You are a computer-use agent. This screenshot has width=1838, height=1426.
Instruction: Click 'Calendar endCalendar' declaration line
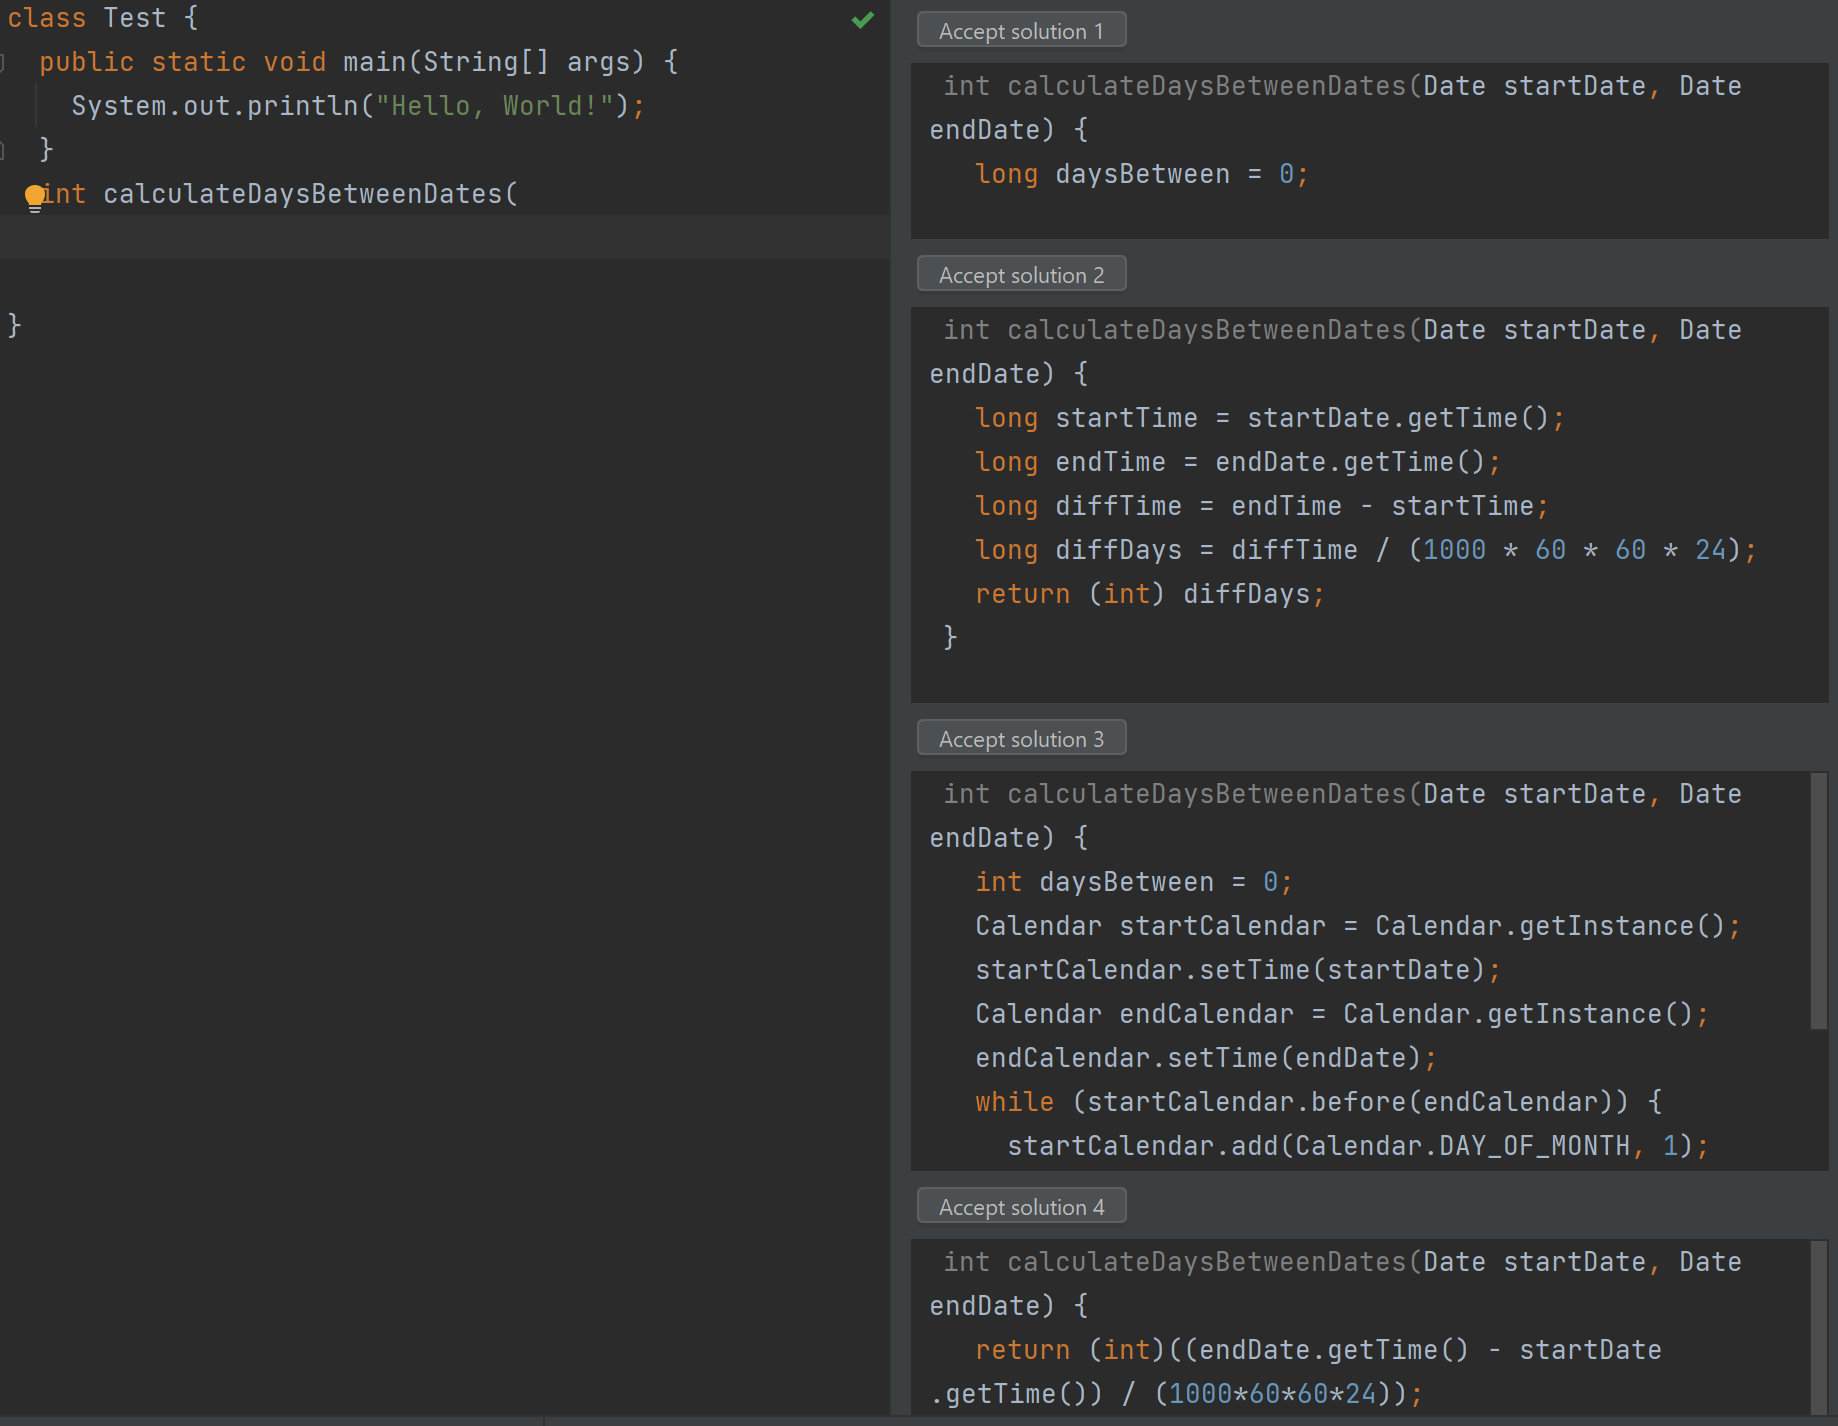pyautogui.click(x=1342, y=1014)
